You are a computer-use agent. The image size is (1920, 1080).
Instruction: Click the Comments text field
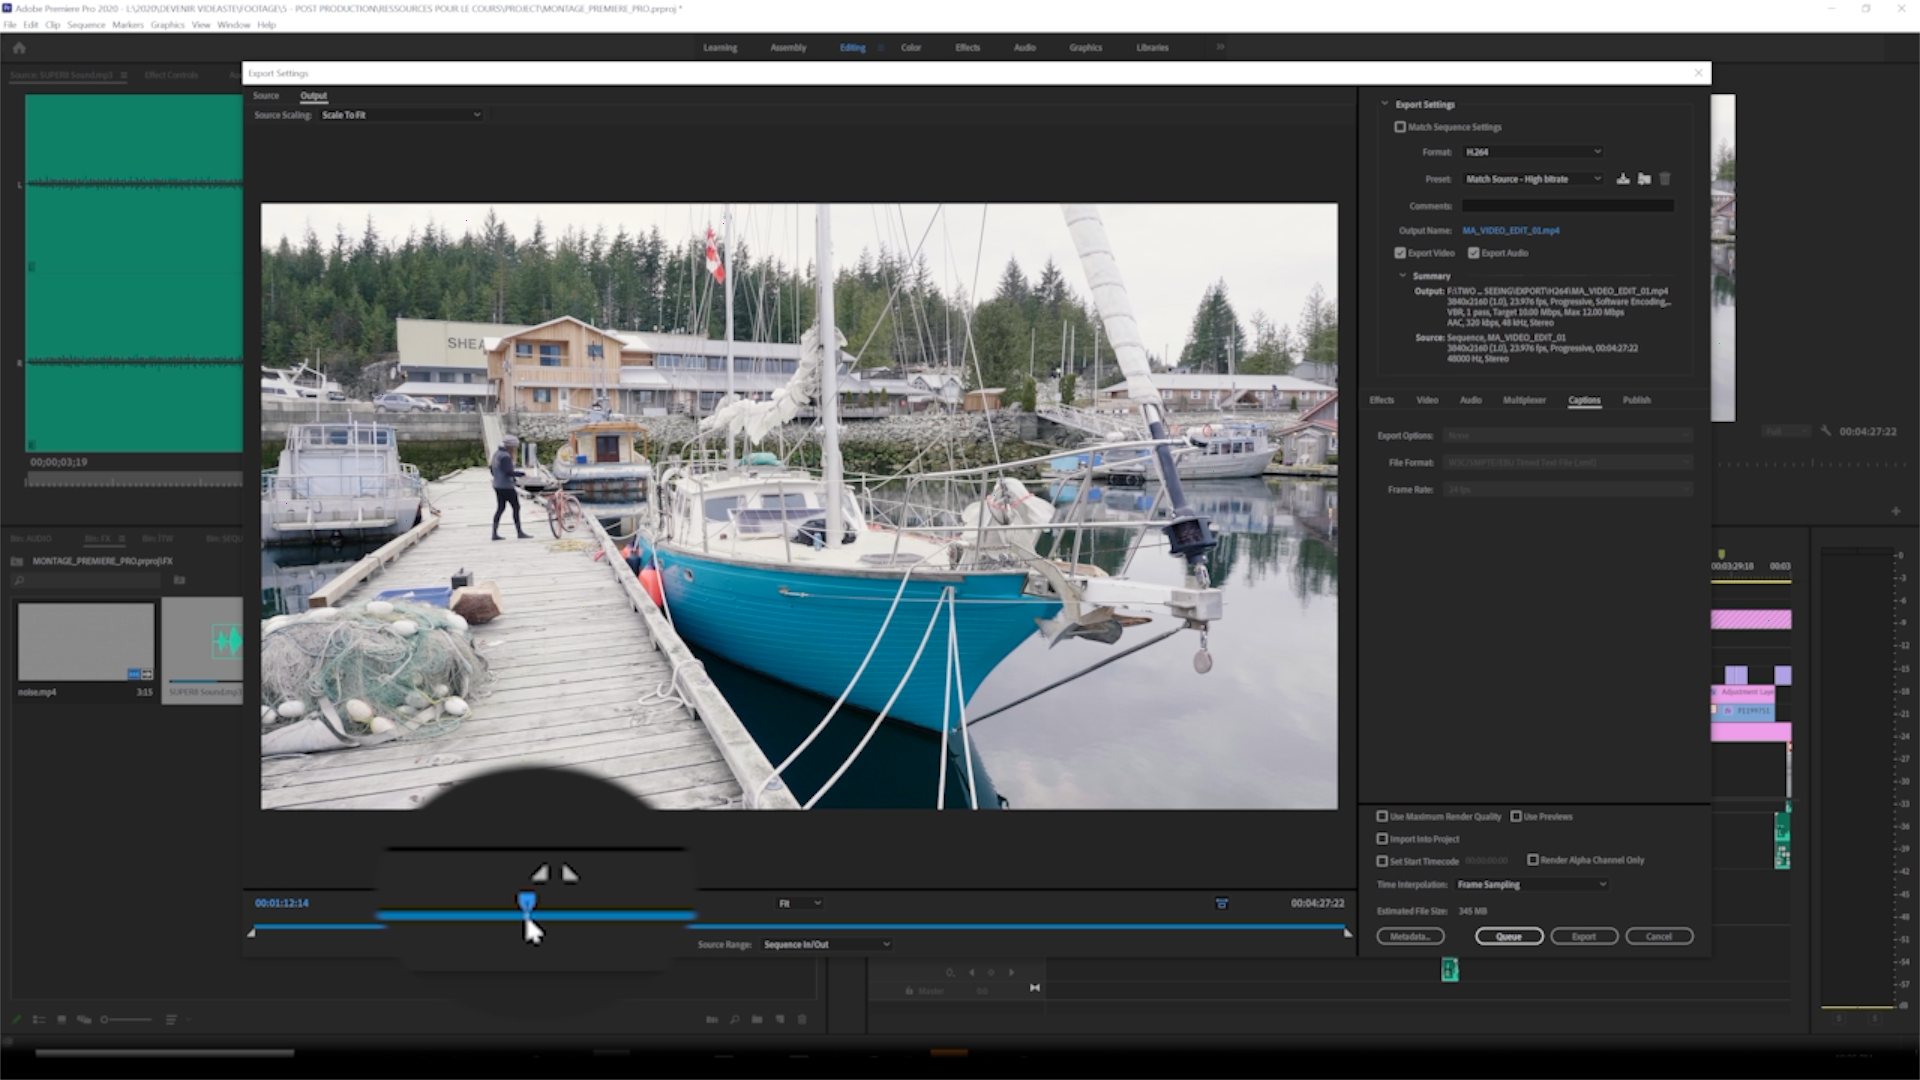point(1567,206)
